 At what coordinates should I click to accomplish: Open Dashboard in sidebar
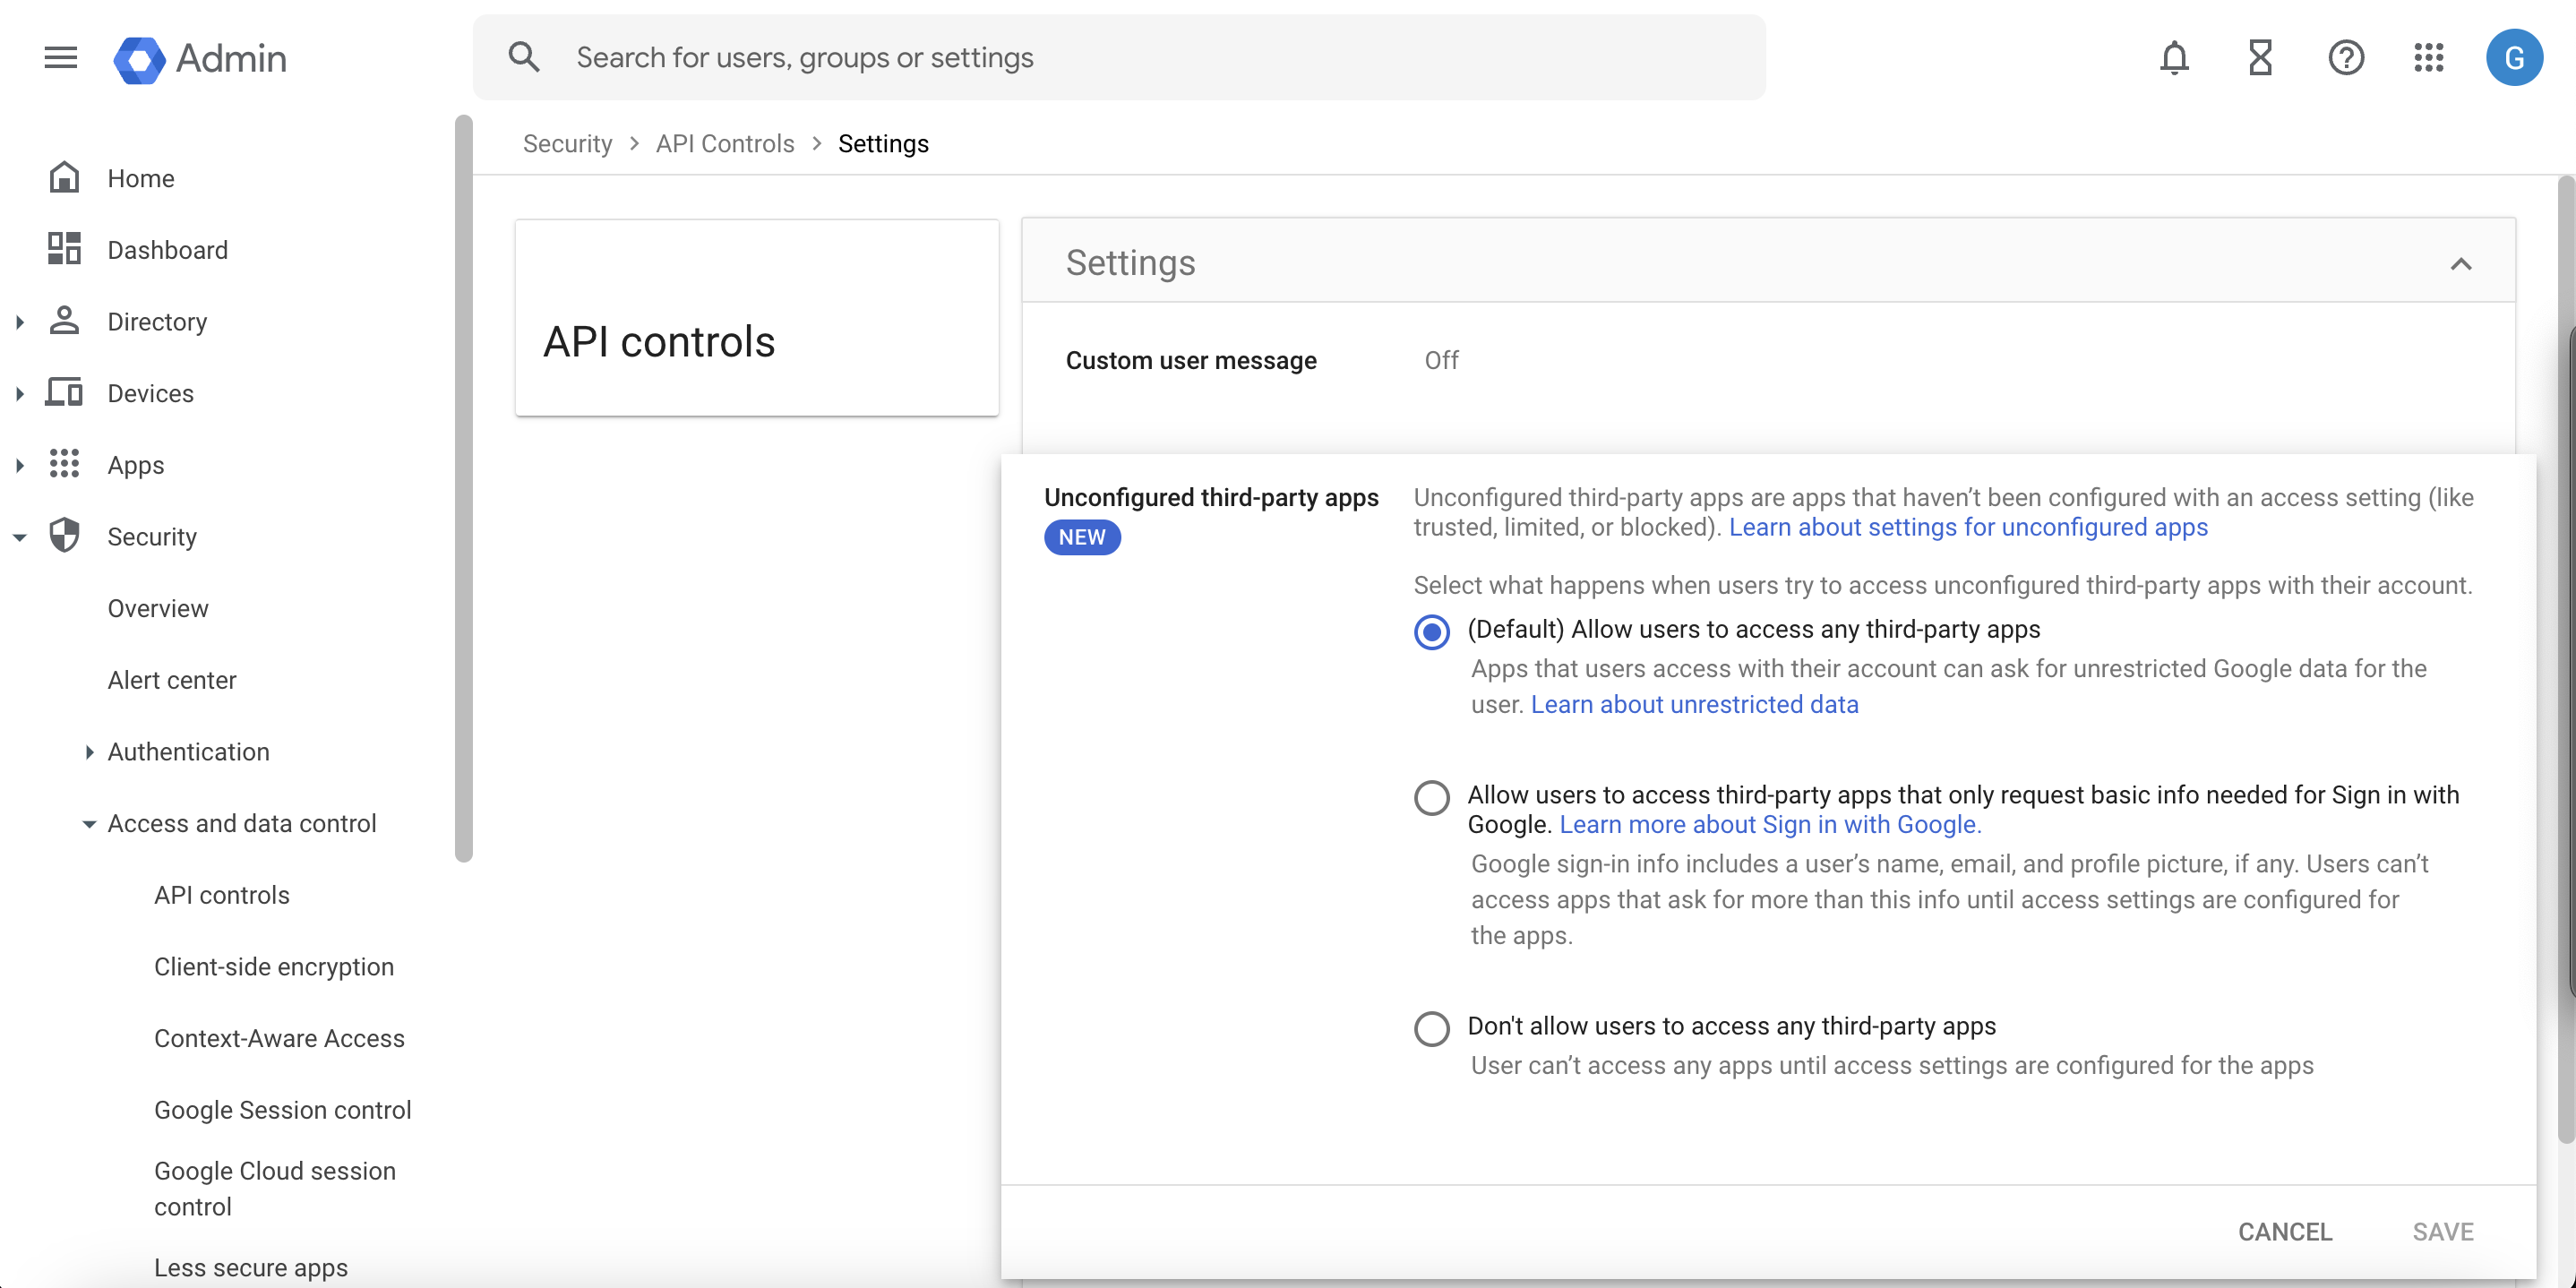point(168,250)
